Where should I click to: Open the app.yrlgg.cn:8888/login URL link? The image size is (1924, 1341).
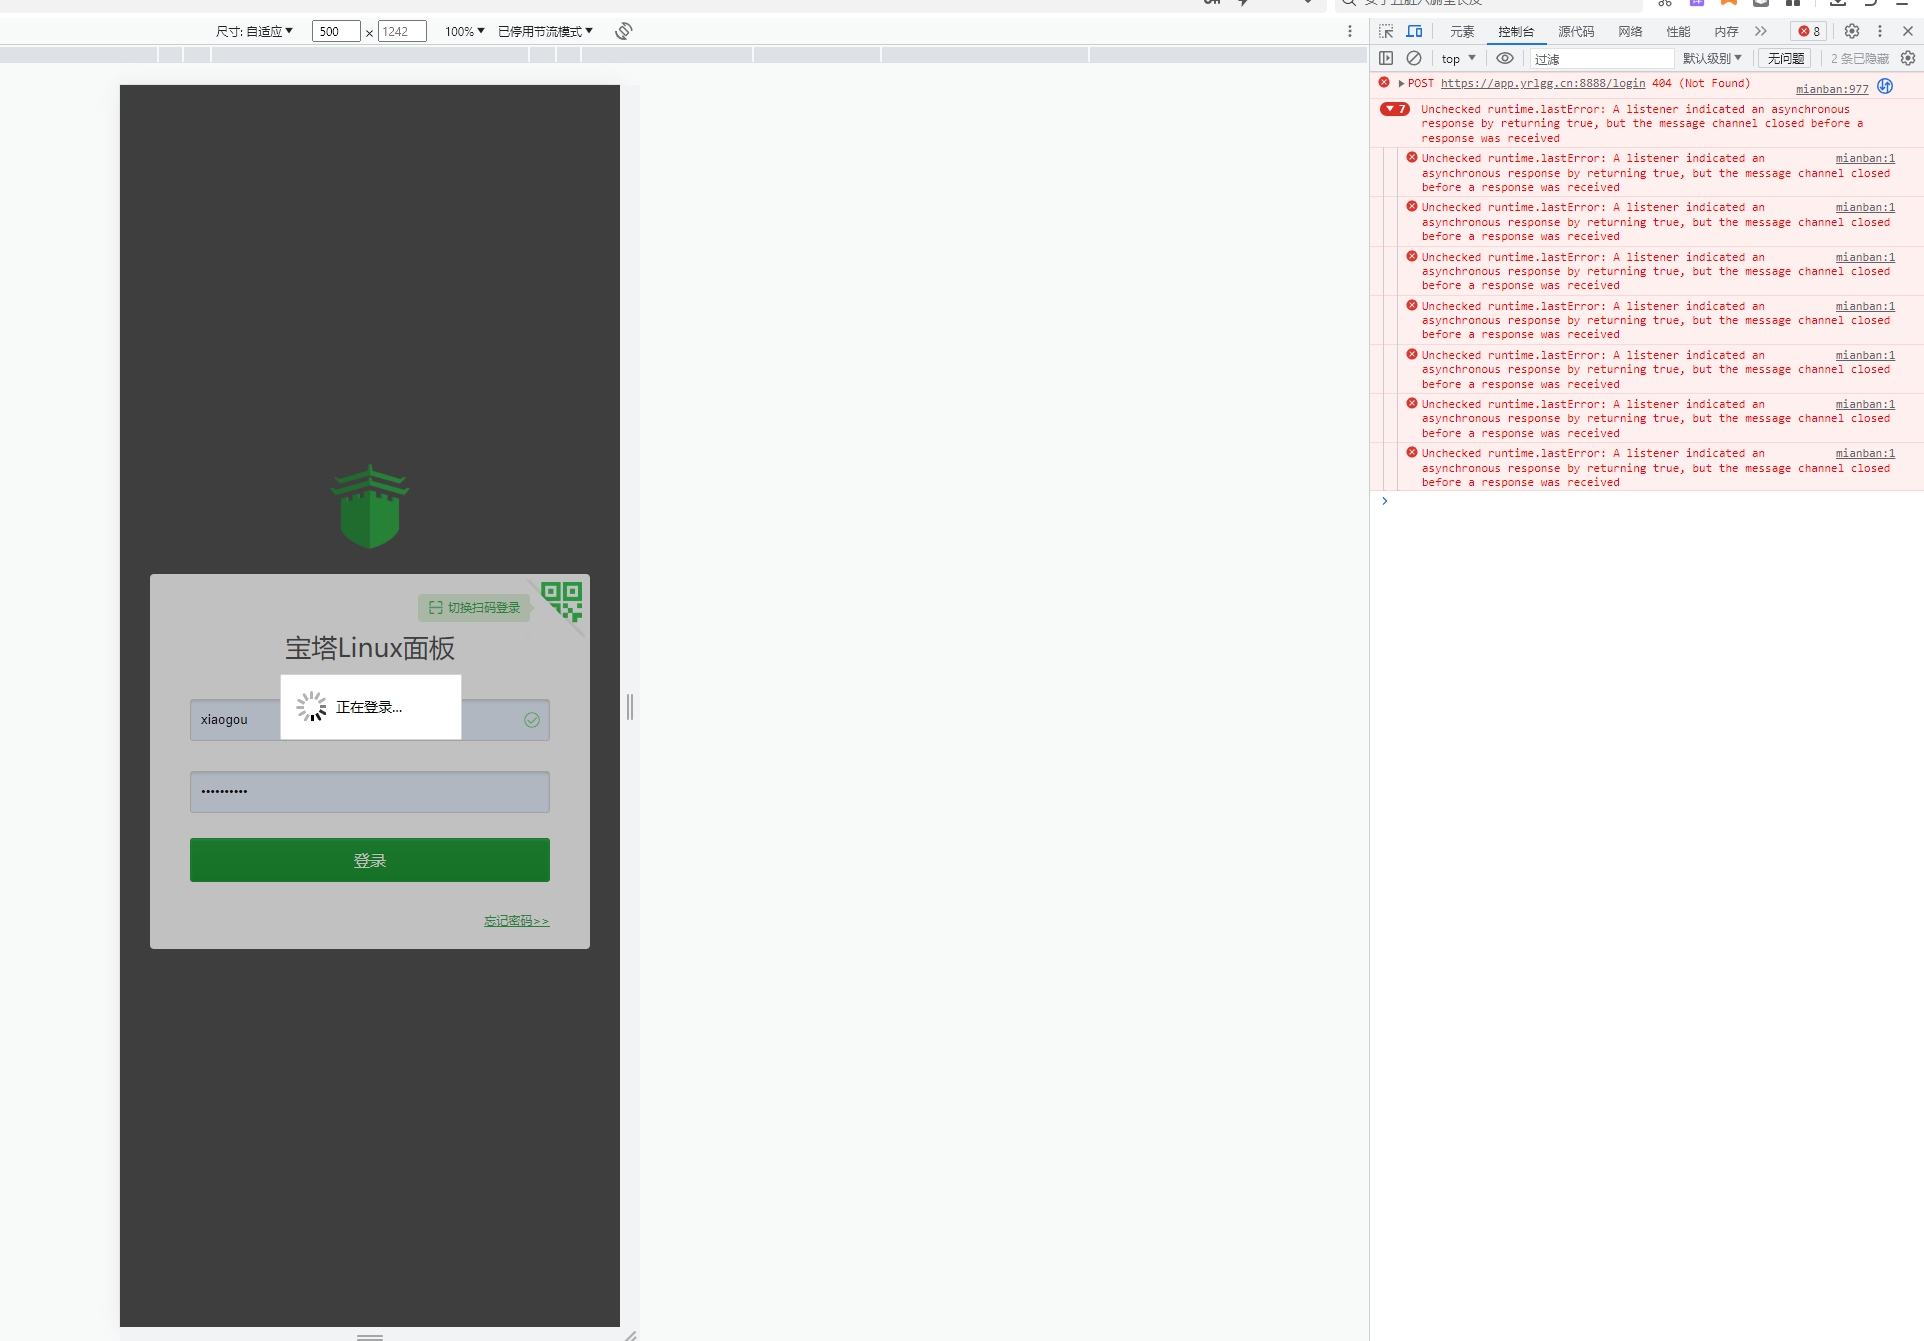click(1542, 83)
